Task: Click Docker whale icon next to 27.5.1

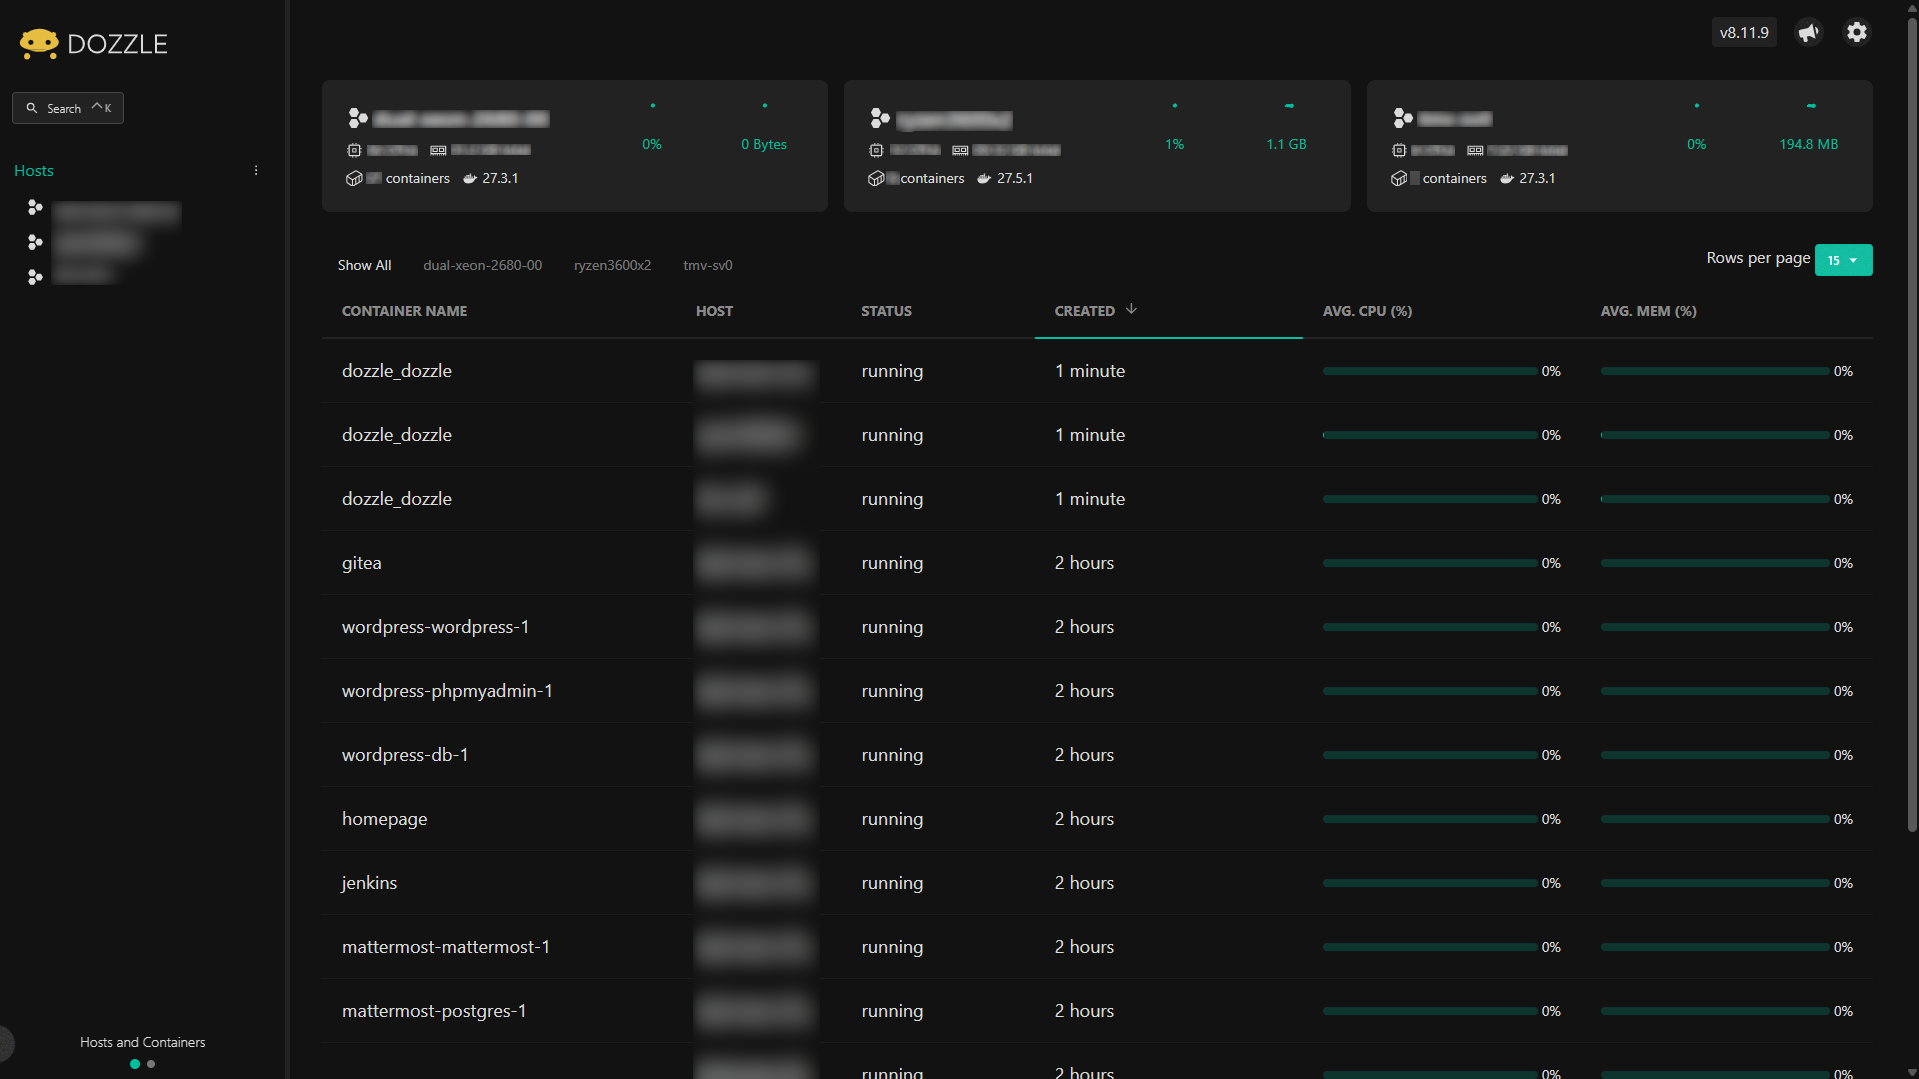Action: (984, 179)
